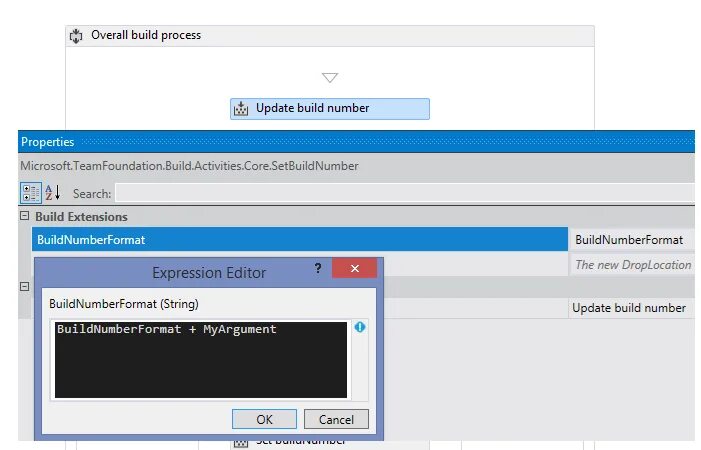Confirm expression with OK button
Image resolution: width=701 pixels, height=450 pixels.
(264, 419)
